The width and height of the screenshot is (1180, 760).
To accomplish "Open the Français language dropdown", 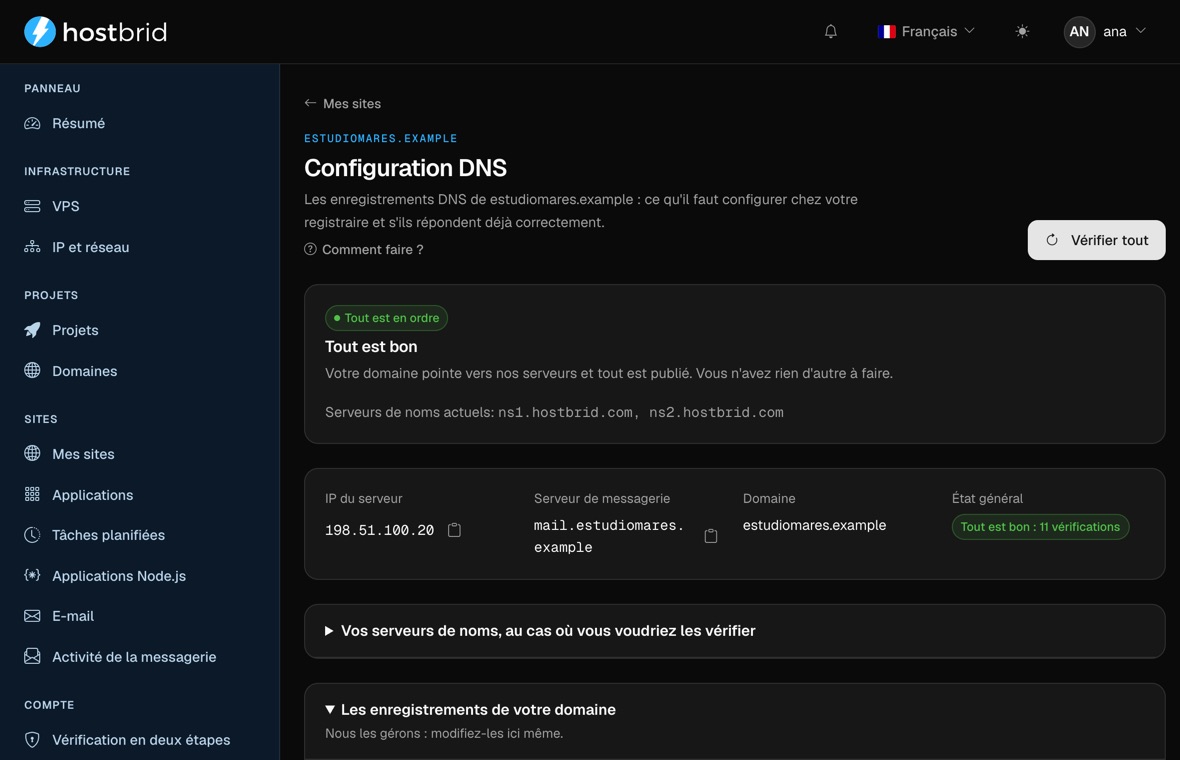I will (926, 32).
